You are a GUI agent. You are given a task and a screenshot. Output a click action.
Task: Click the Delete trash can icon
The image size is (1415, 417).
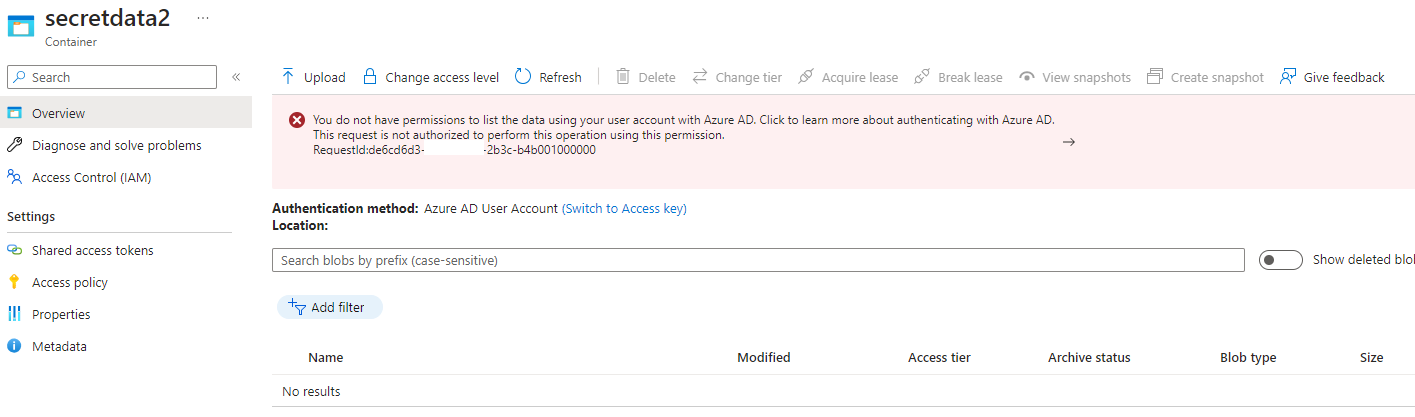pyautogui.click(x=623, y=77)
